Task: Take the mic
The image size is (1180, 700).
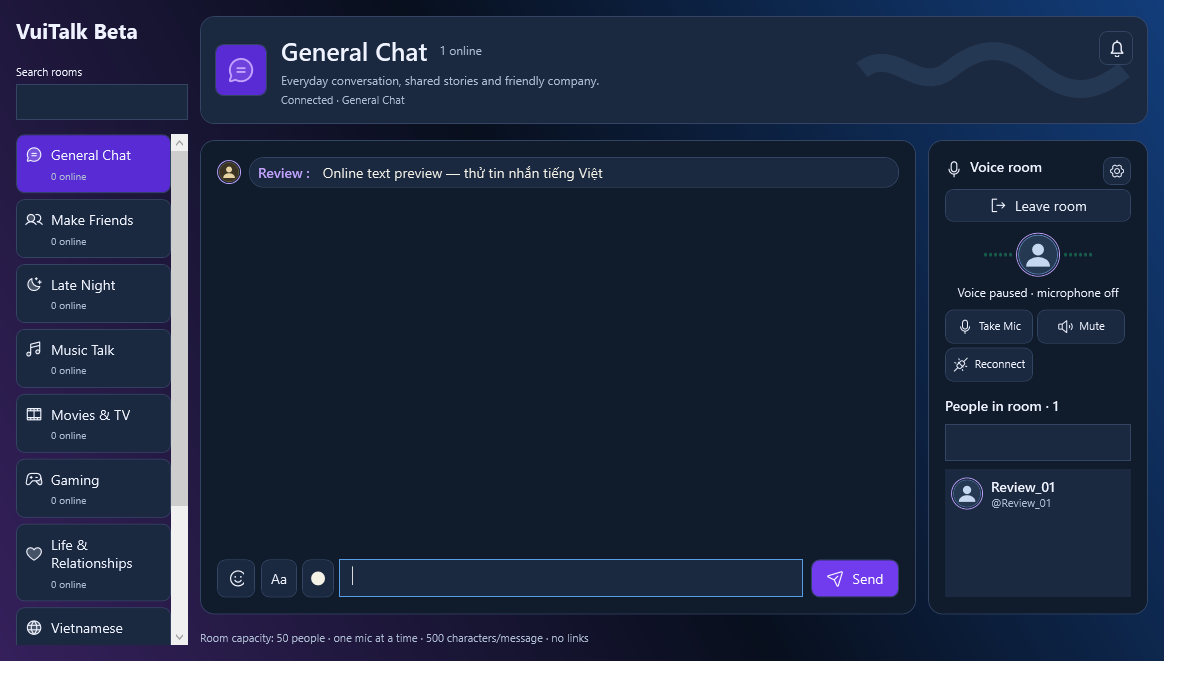Action: (989, 327)
